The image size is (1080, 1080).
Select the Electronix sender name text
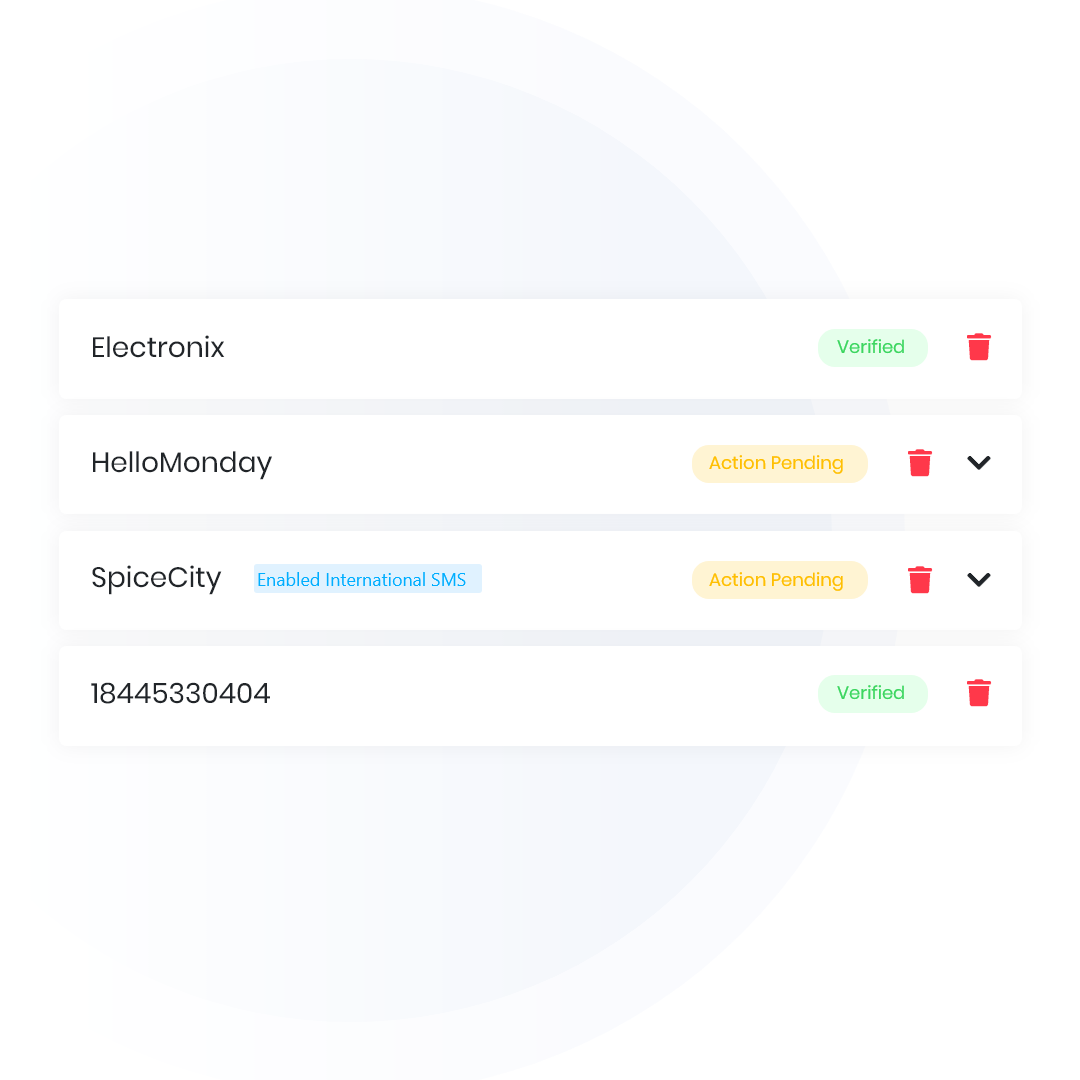coord(158,347)
